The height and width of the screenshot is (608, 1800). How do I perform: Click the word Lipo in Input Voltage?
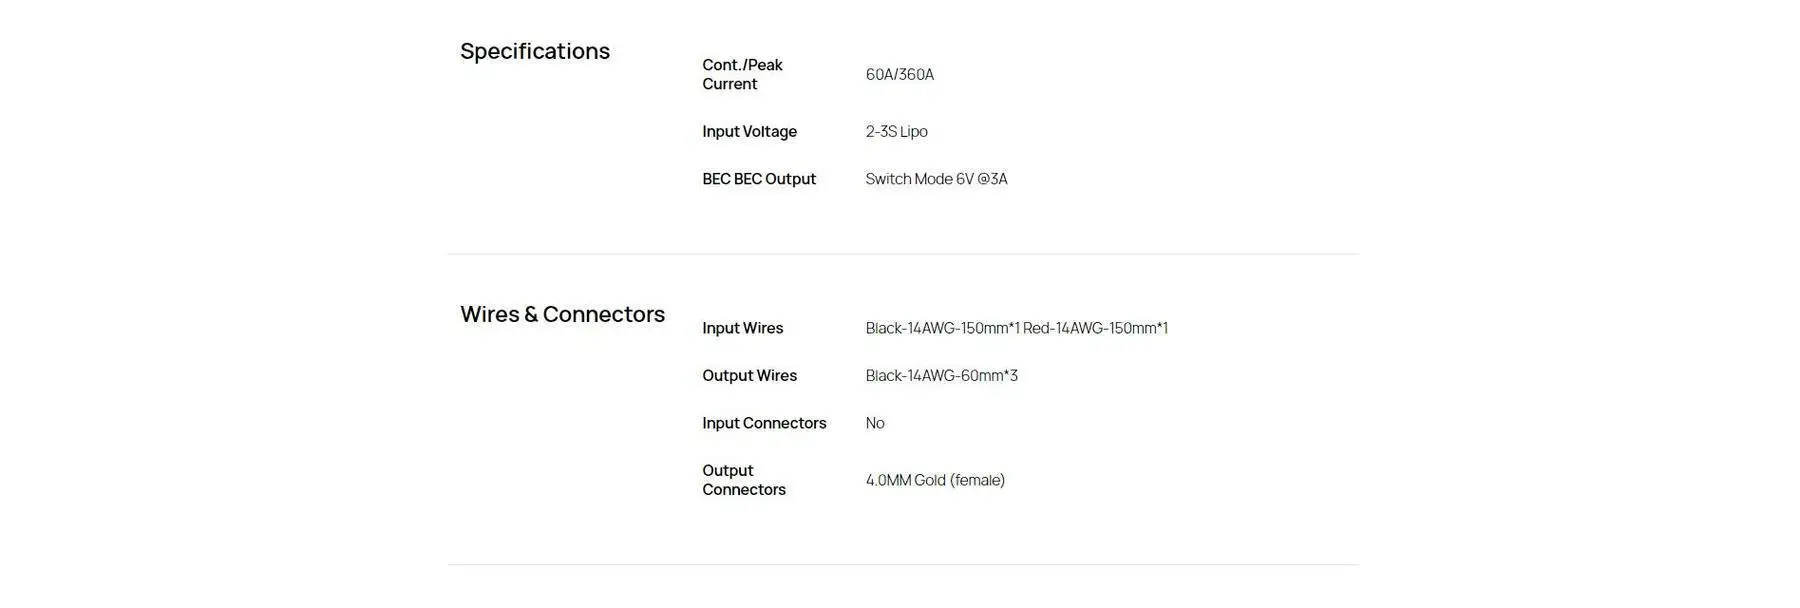click(x=913, y=131)
